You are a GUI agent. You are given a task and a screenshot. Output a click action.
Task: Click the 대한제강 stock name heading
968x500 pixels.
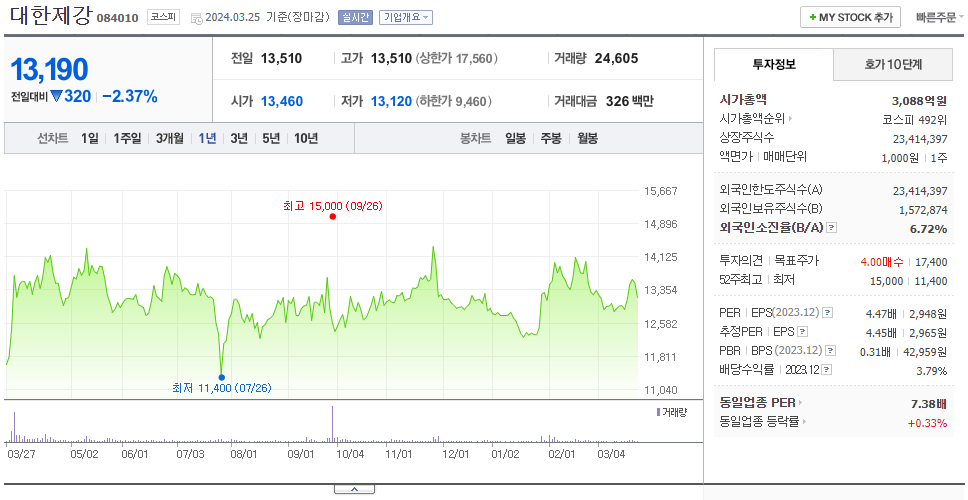50,16
